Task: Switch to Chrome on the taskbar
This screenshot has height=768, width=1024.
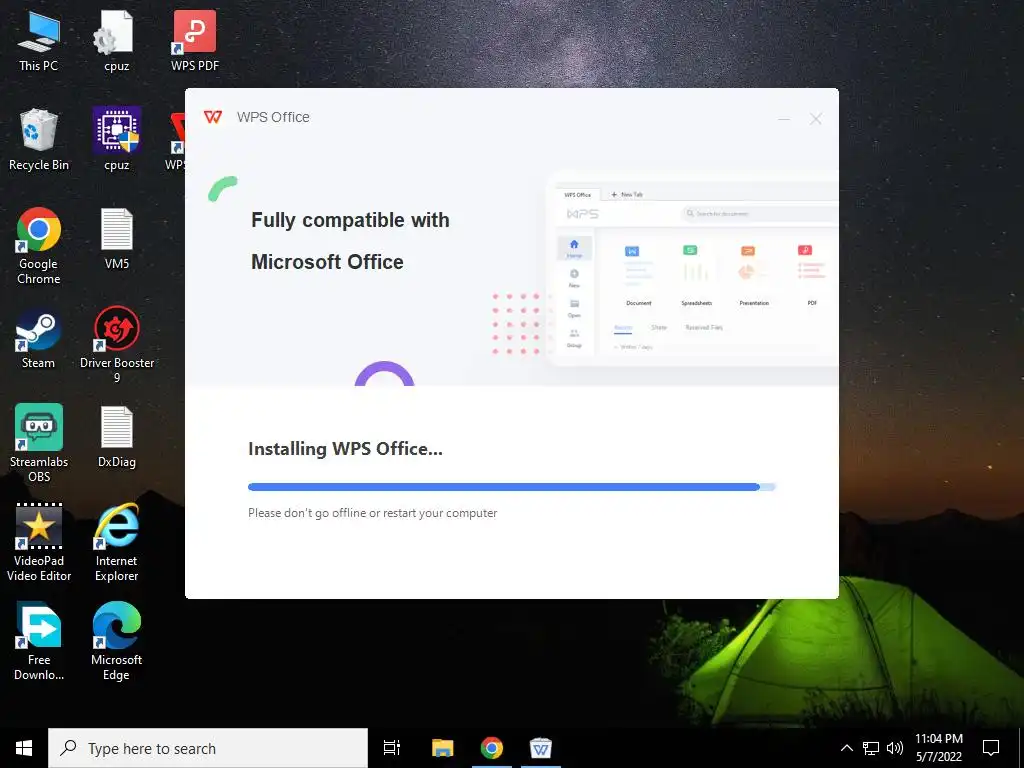Action: tap(492, 748)
